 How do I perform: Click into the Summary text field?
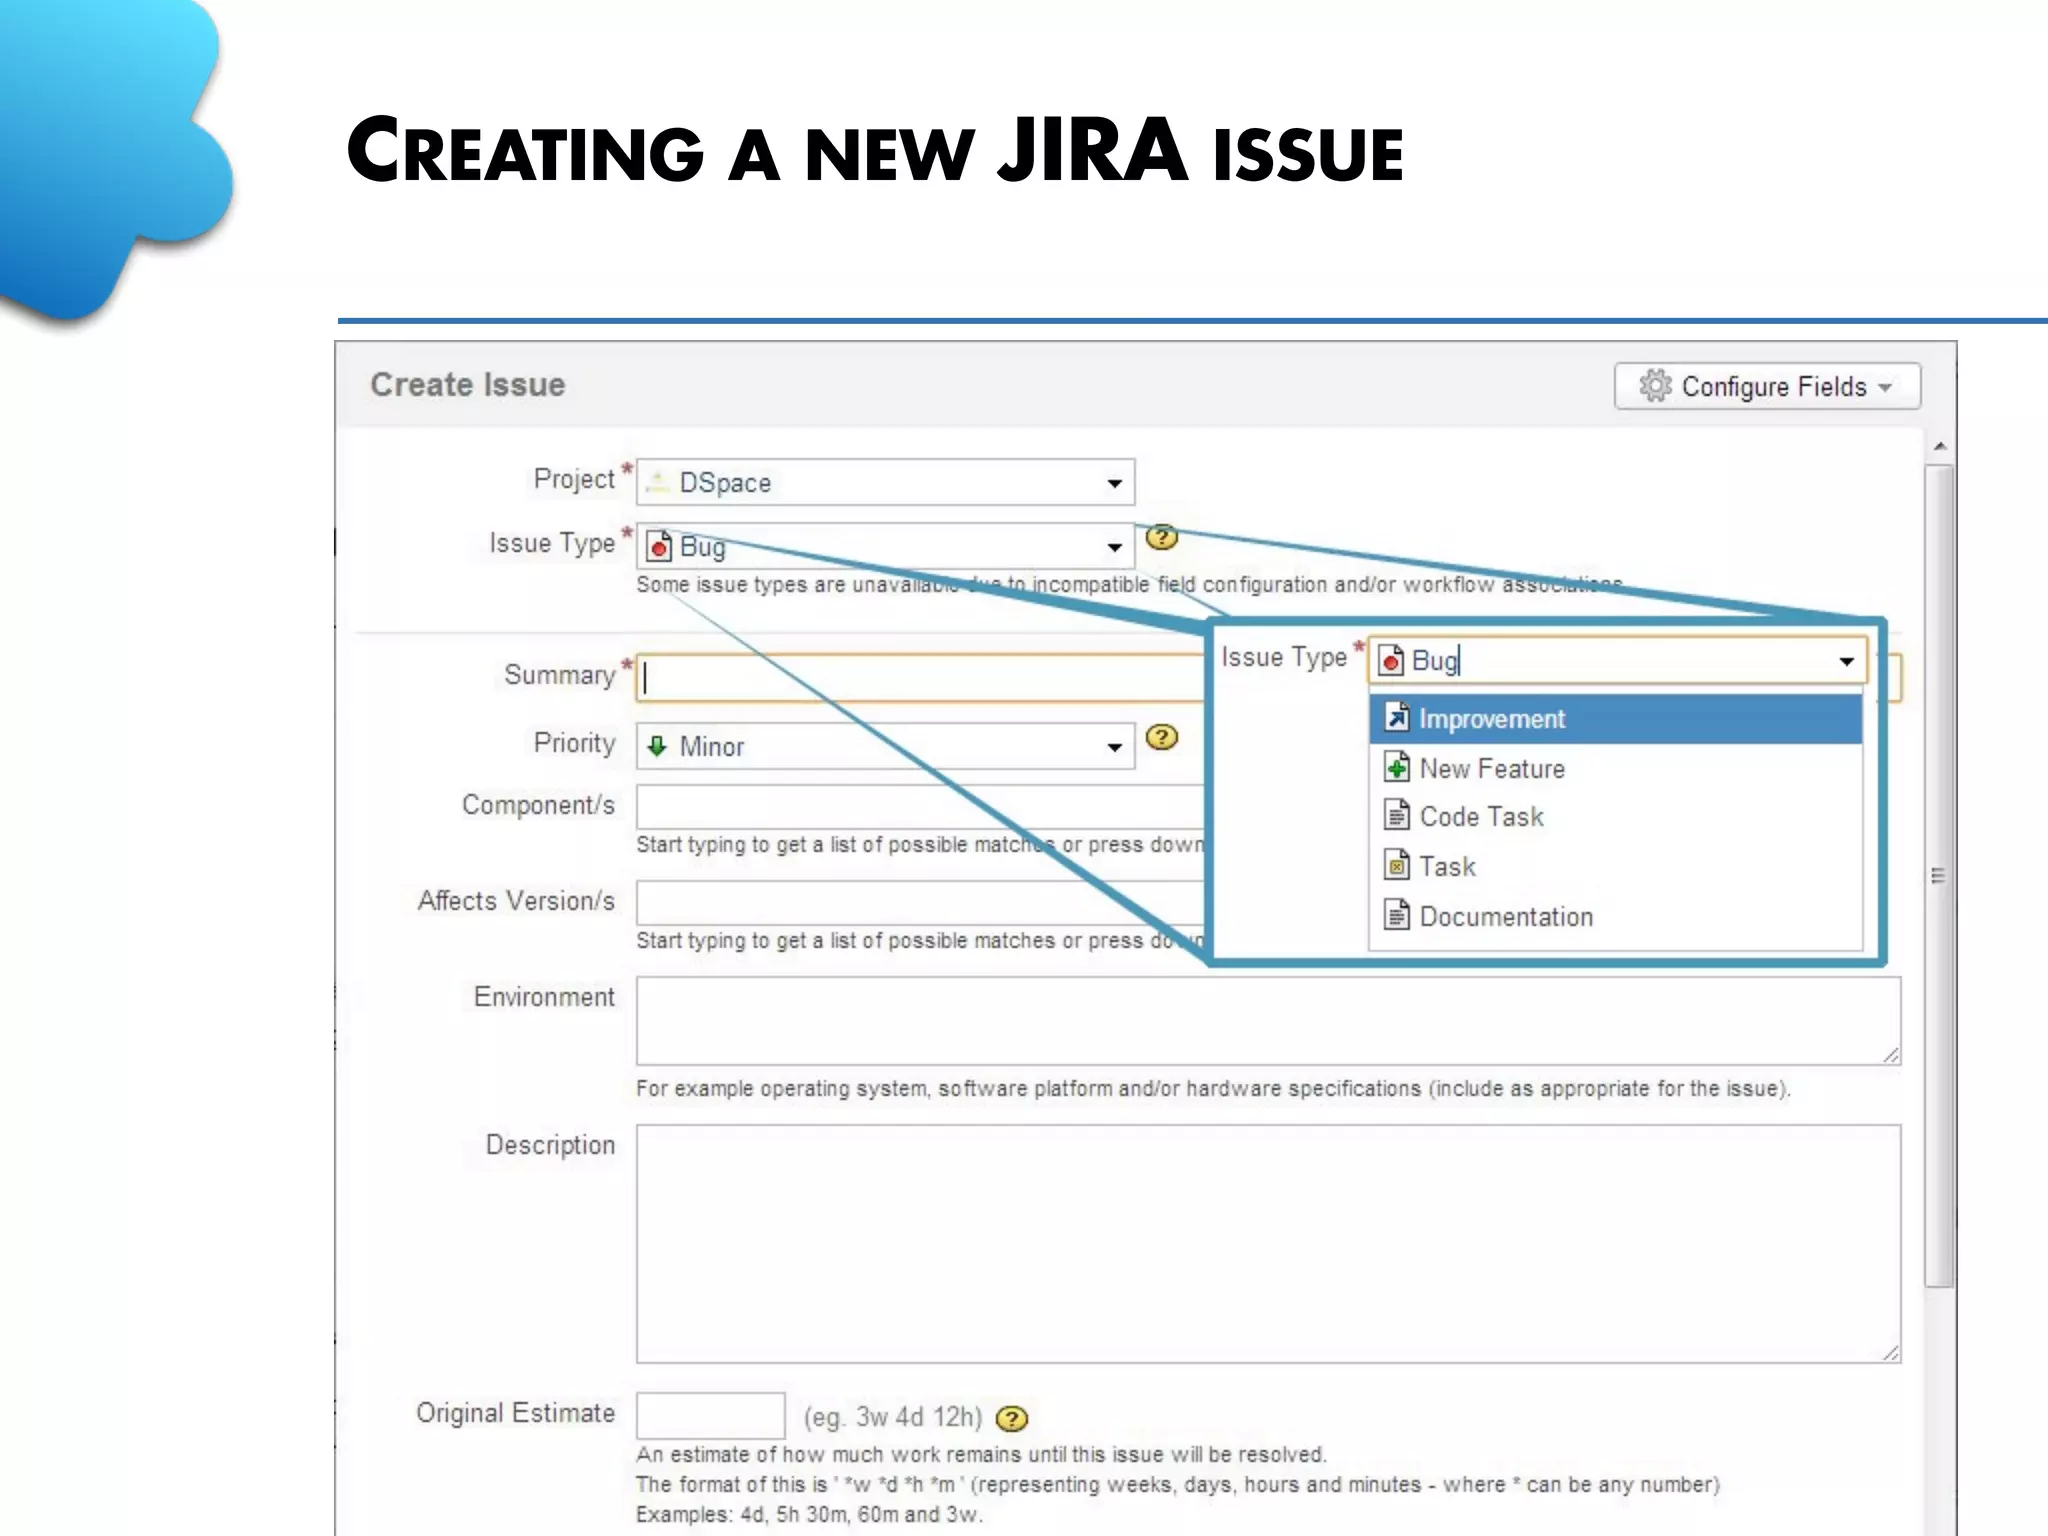coord(920,678)
